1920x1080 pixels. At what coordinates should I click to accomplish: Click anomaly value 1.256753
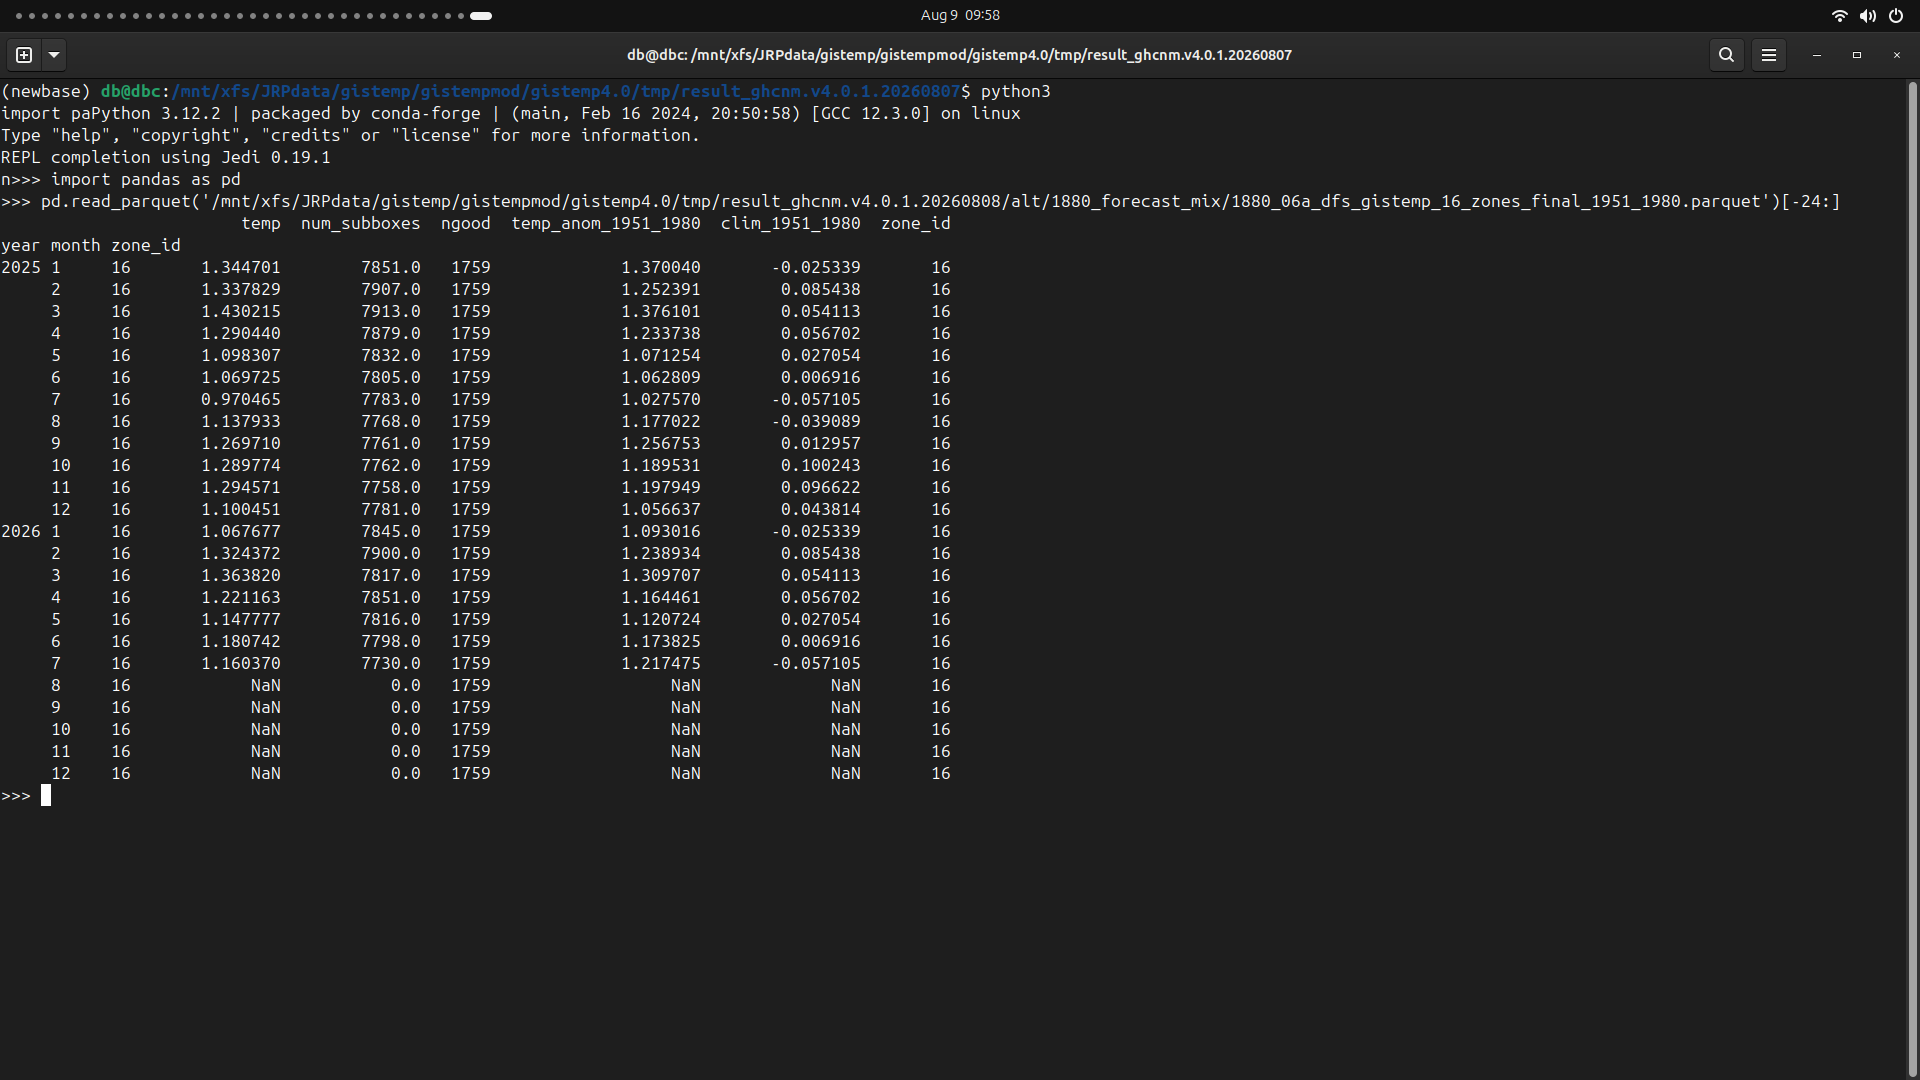[x=661, y=443]
